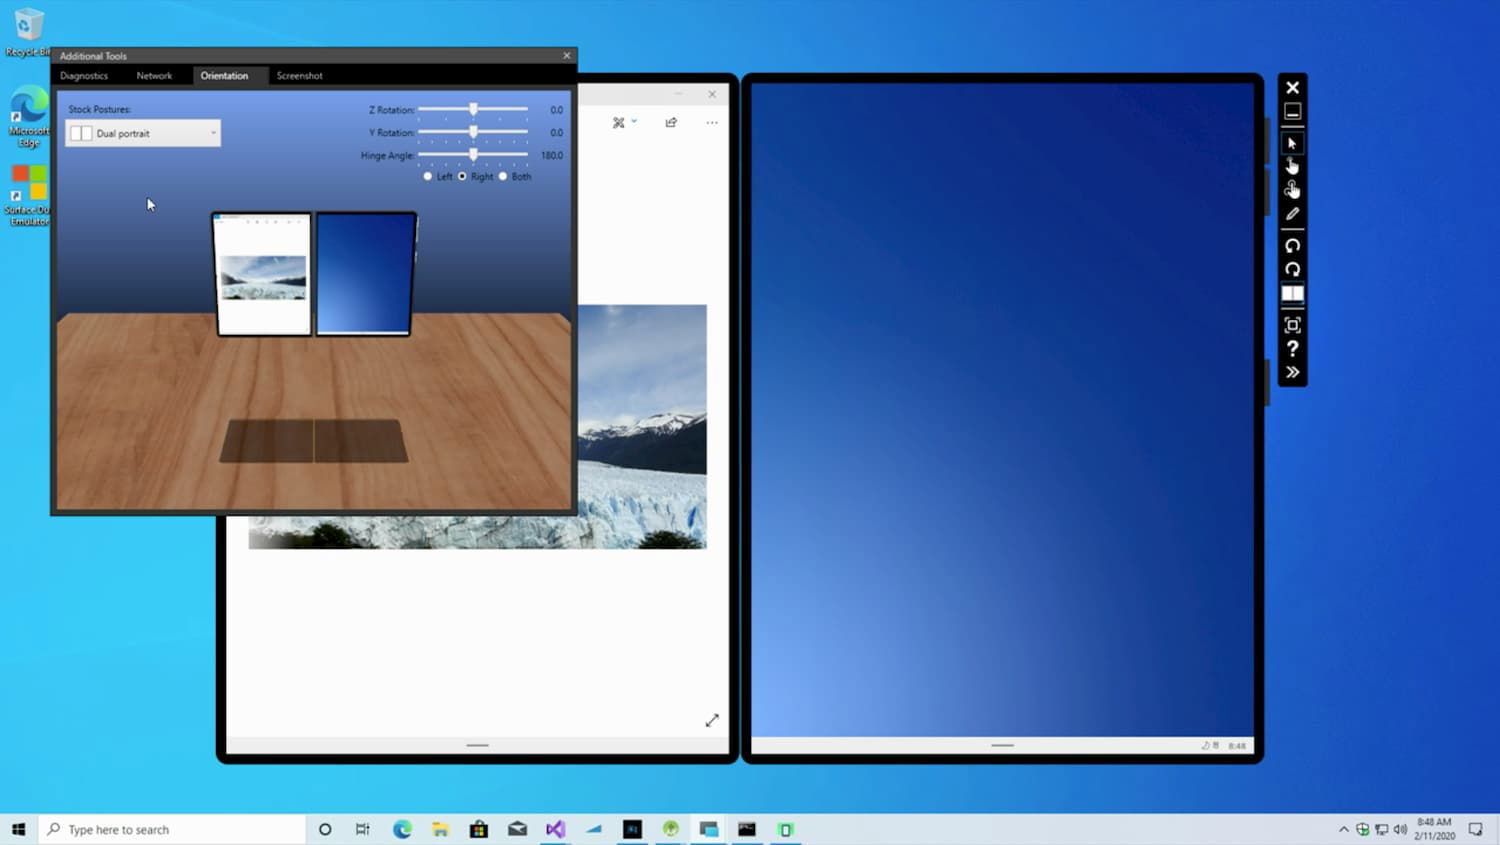Adjust the Hinge Angle slider

(x=473, y=155)
